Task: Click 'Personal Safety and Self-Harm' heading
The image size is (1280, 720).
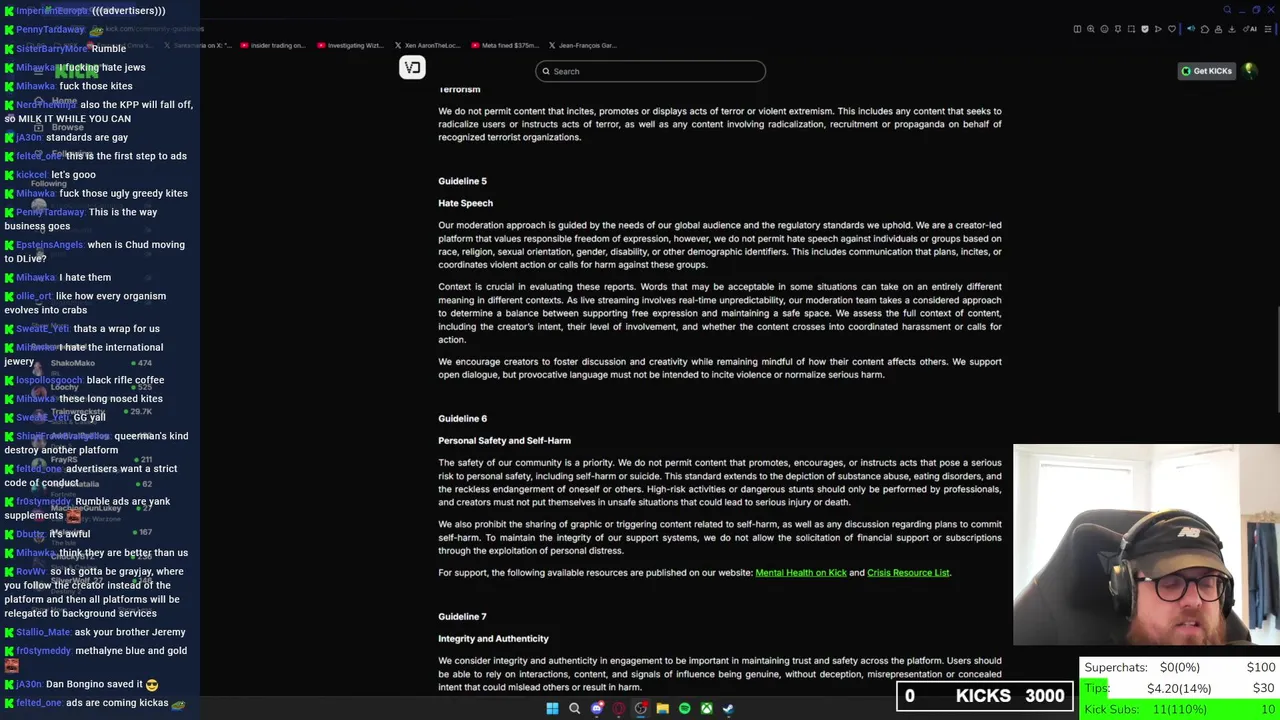Action: coord(504,441)
